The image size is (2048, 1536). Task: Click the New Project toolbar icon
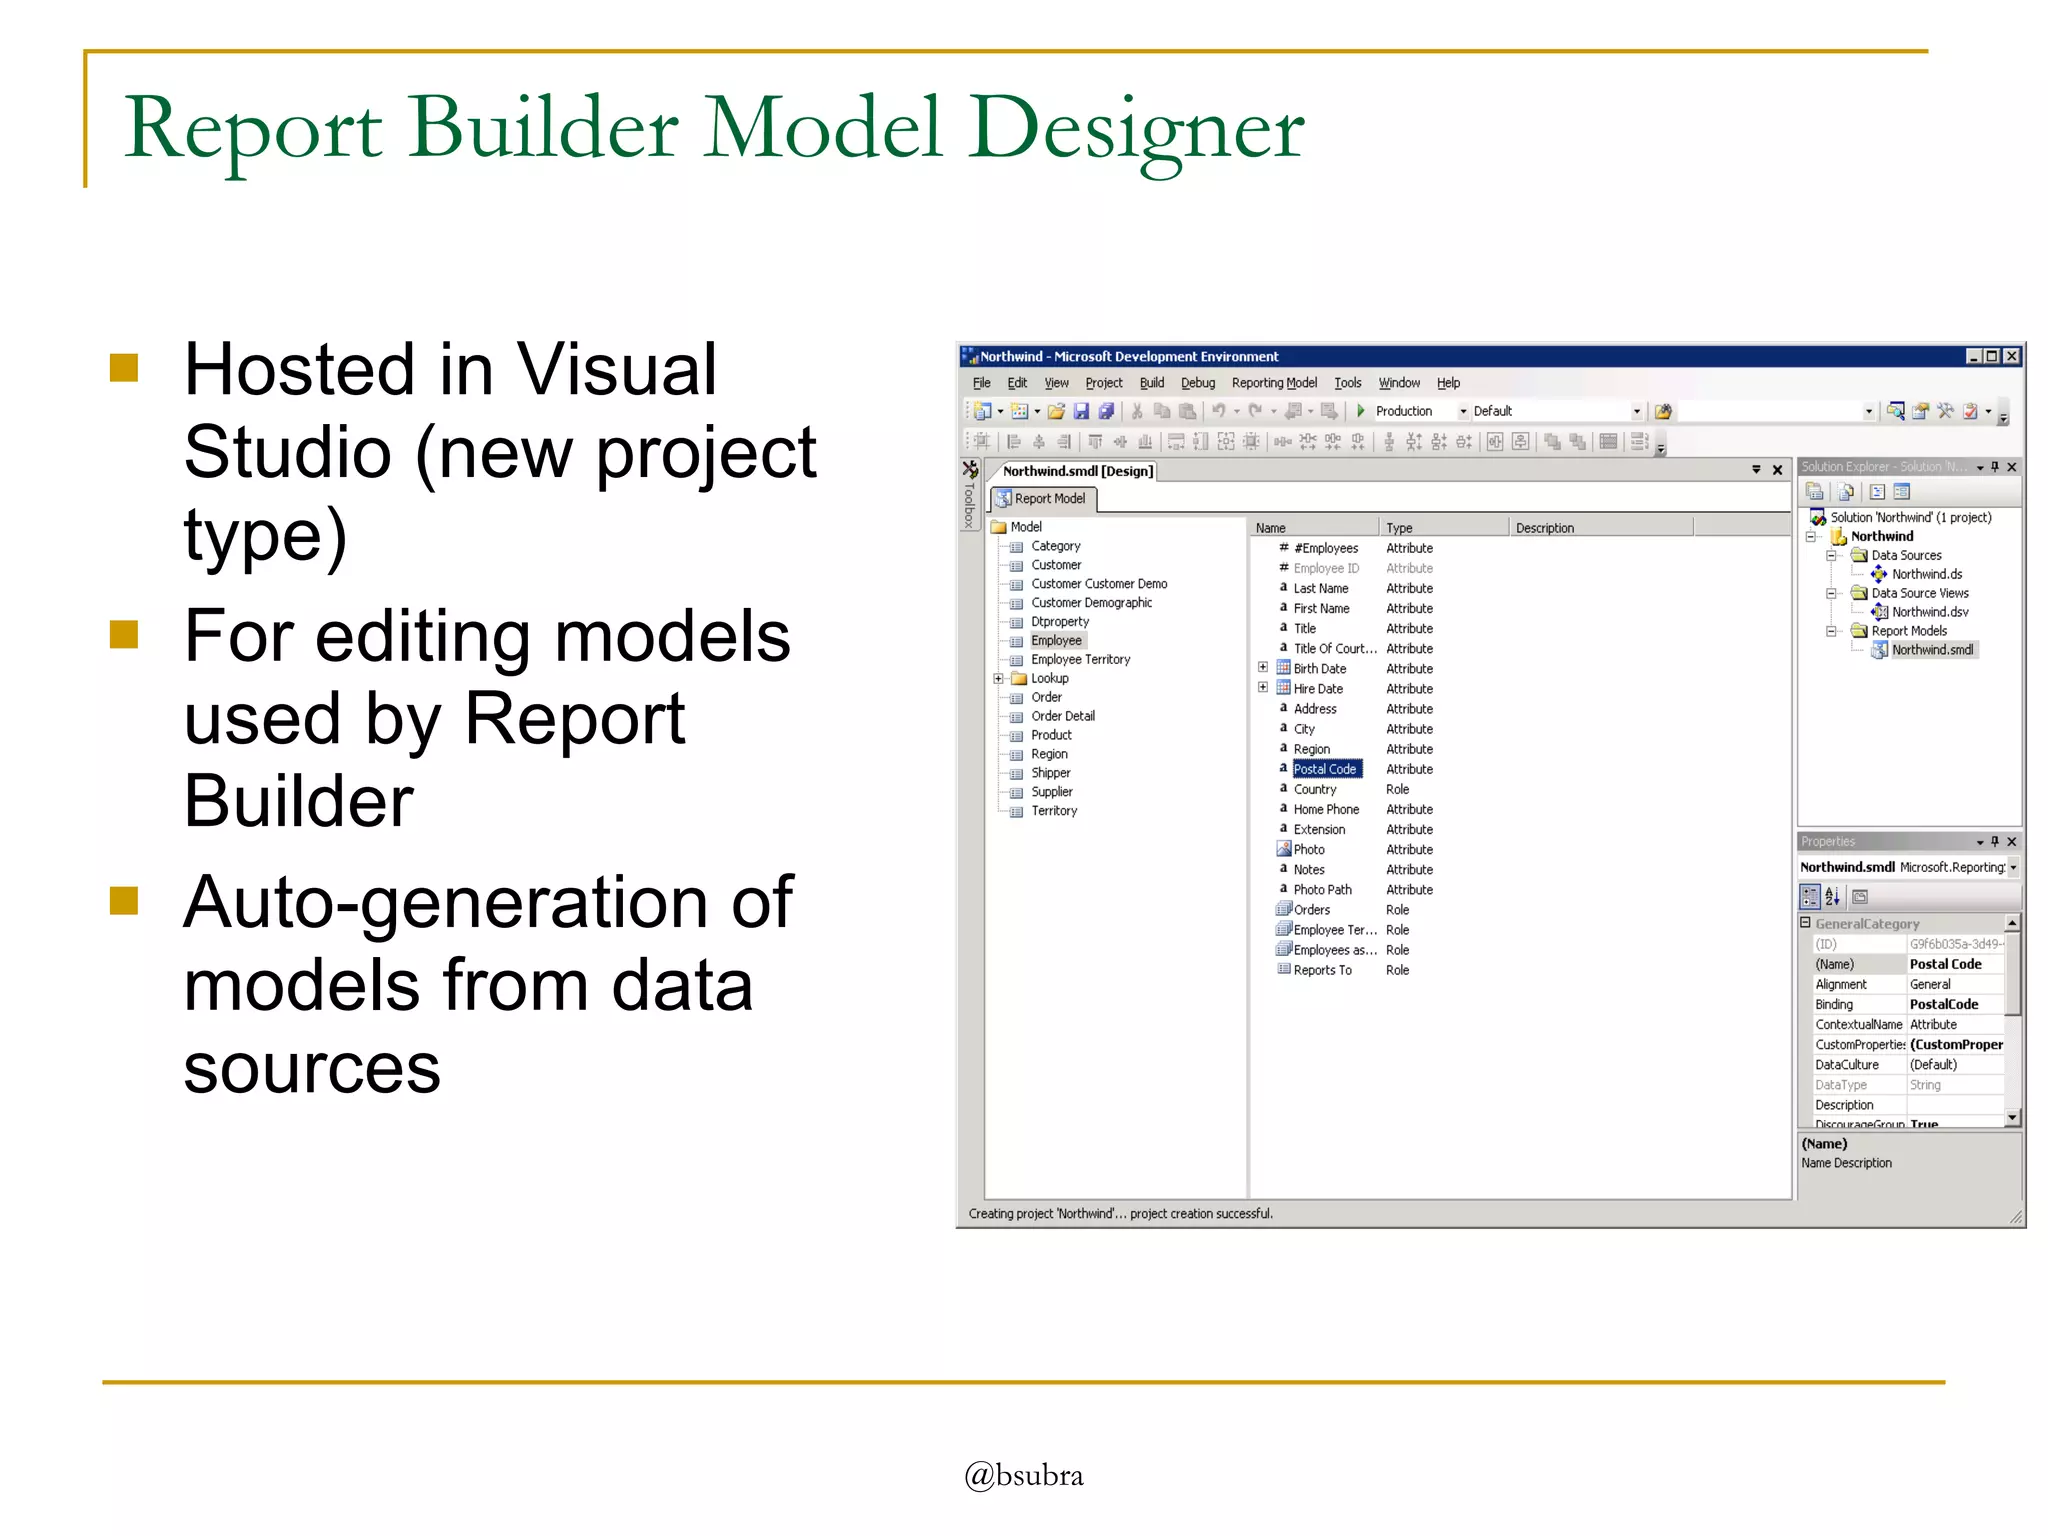coord(982,411)
